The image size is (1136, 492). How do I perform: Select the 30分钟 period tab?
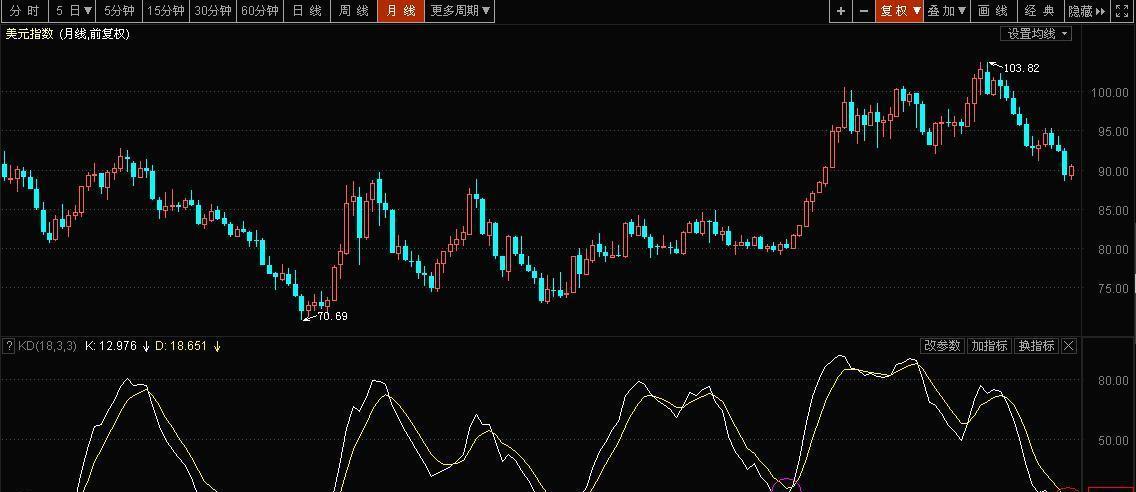click(x=213, y=11)
